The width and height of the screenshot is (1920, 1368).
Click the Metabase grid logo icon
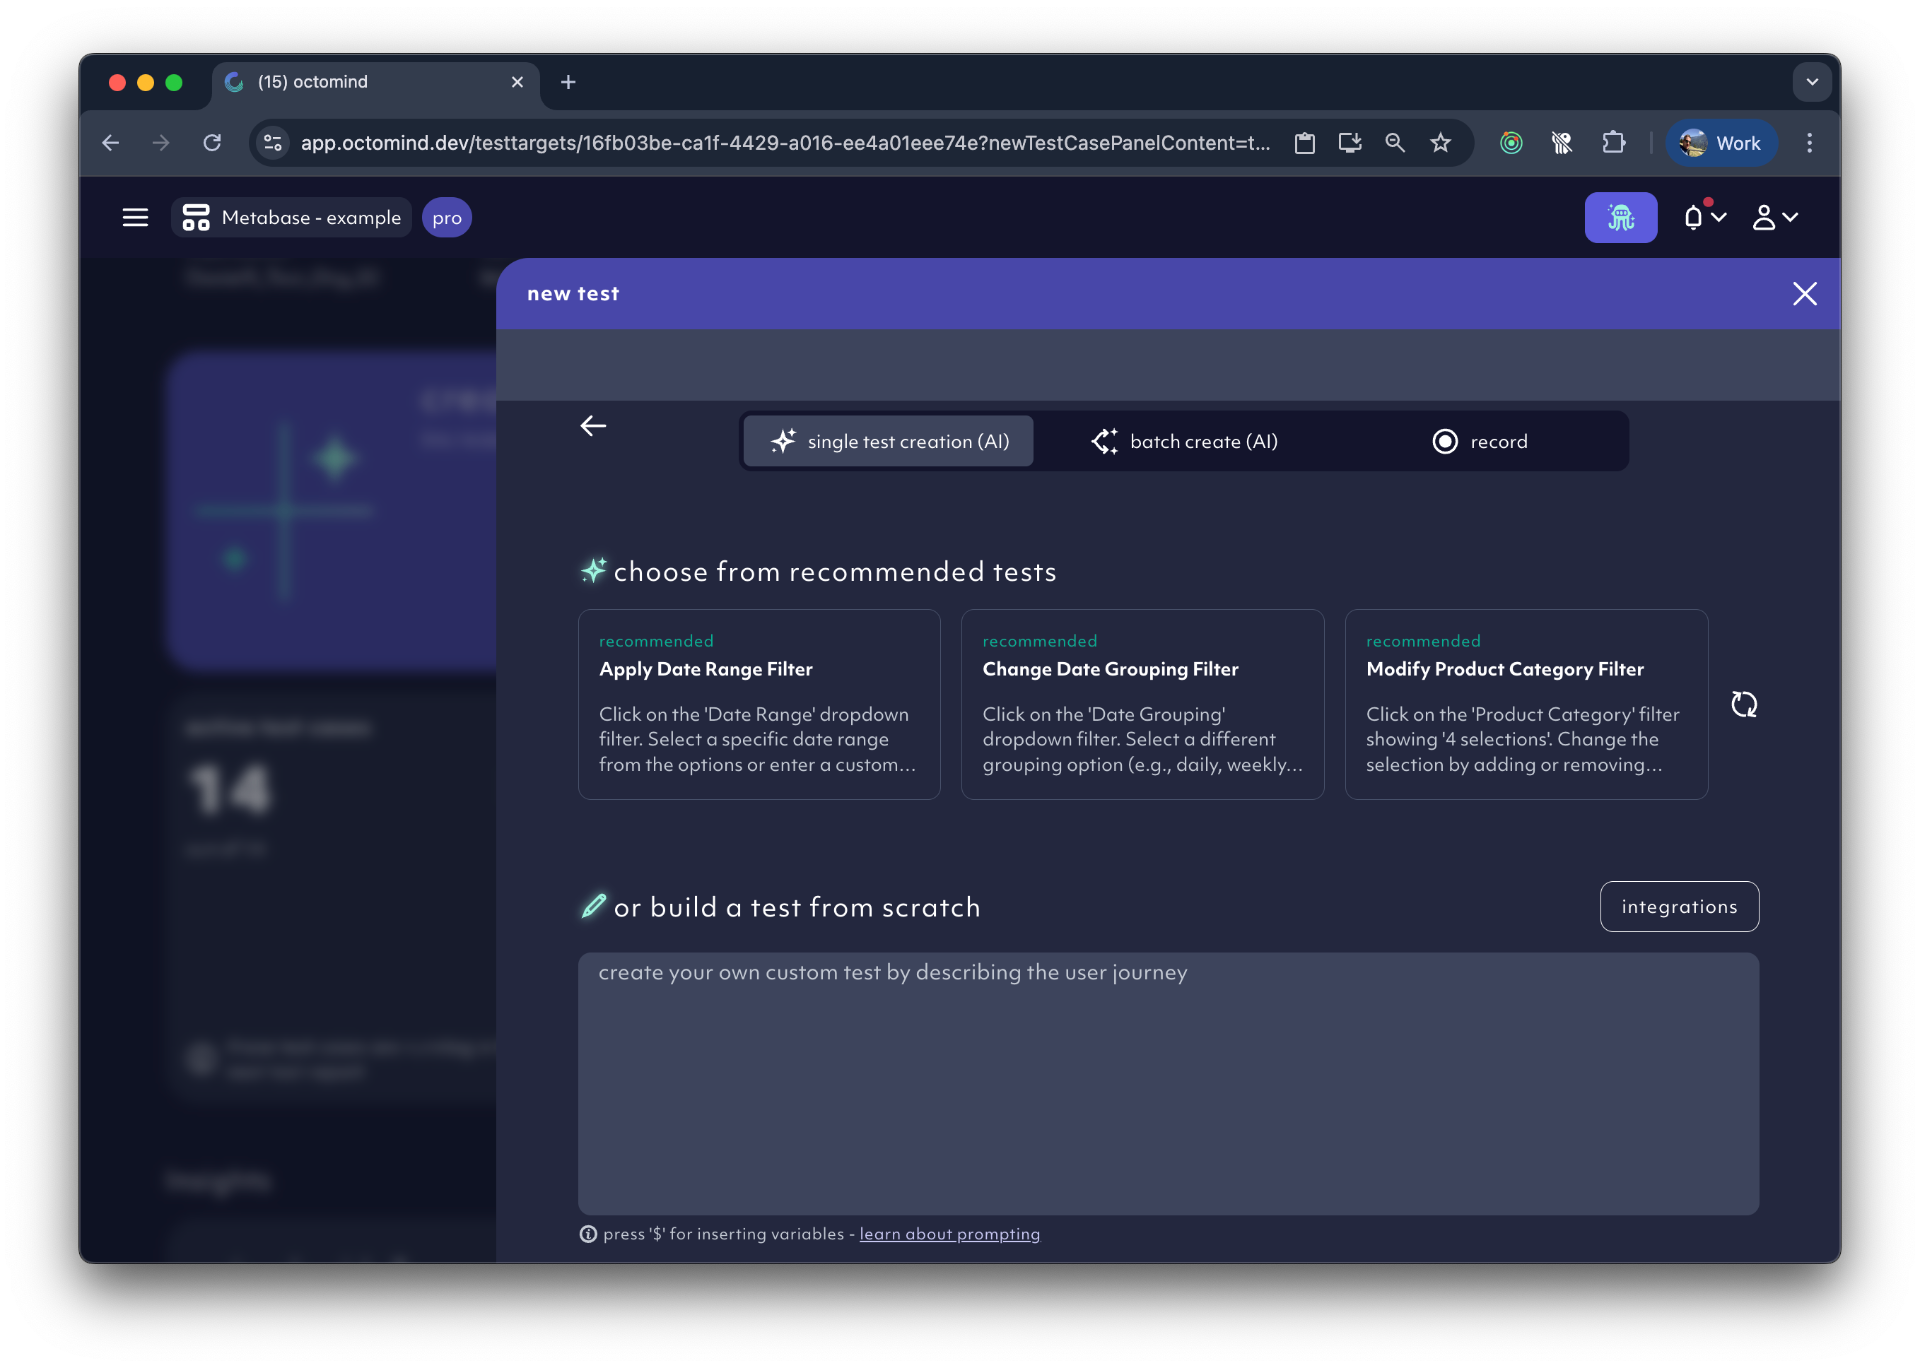pyautogui.click(x=194, y=217)
